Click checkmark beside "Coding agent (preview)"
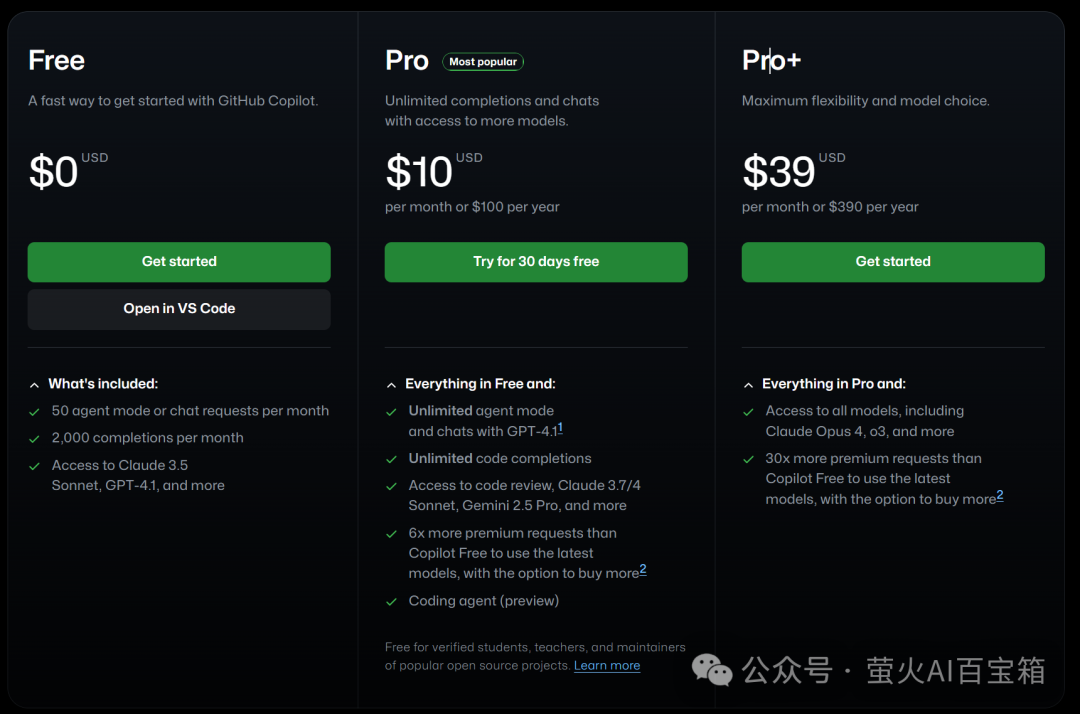Viewport: 1080px width, 714px height. tap(392, 601)
